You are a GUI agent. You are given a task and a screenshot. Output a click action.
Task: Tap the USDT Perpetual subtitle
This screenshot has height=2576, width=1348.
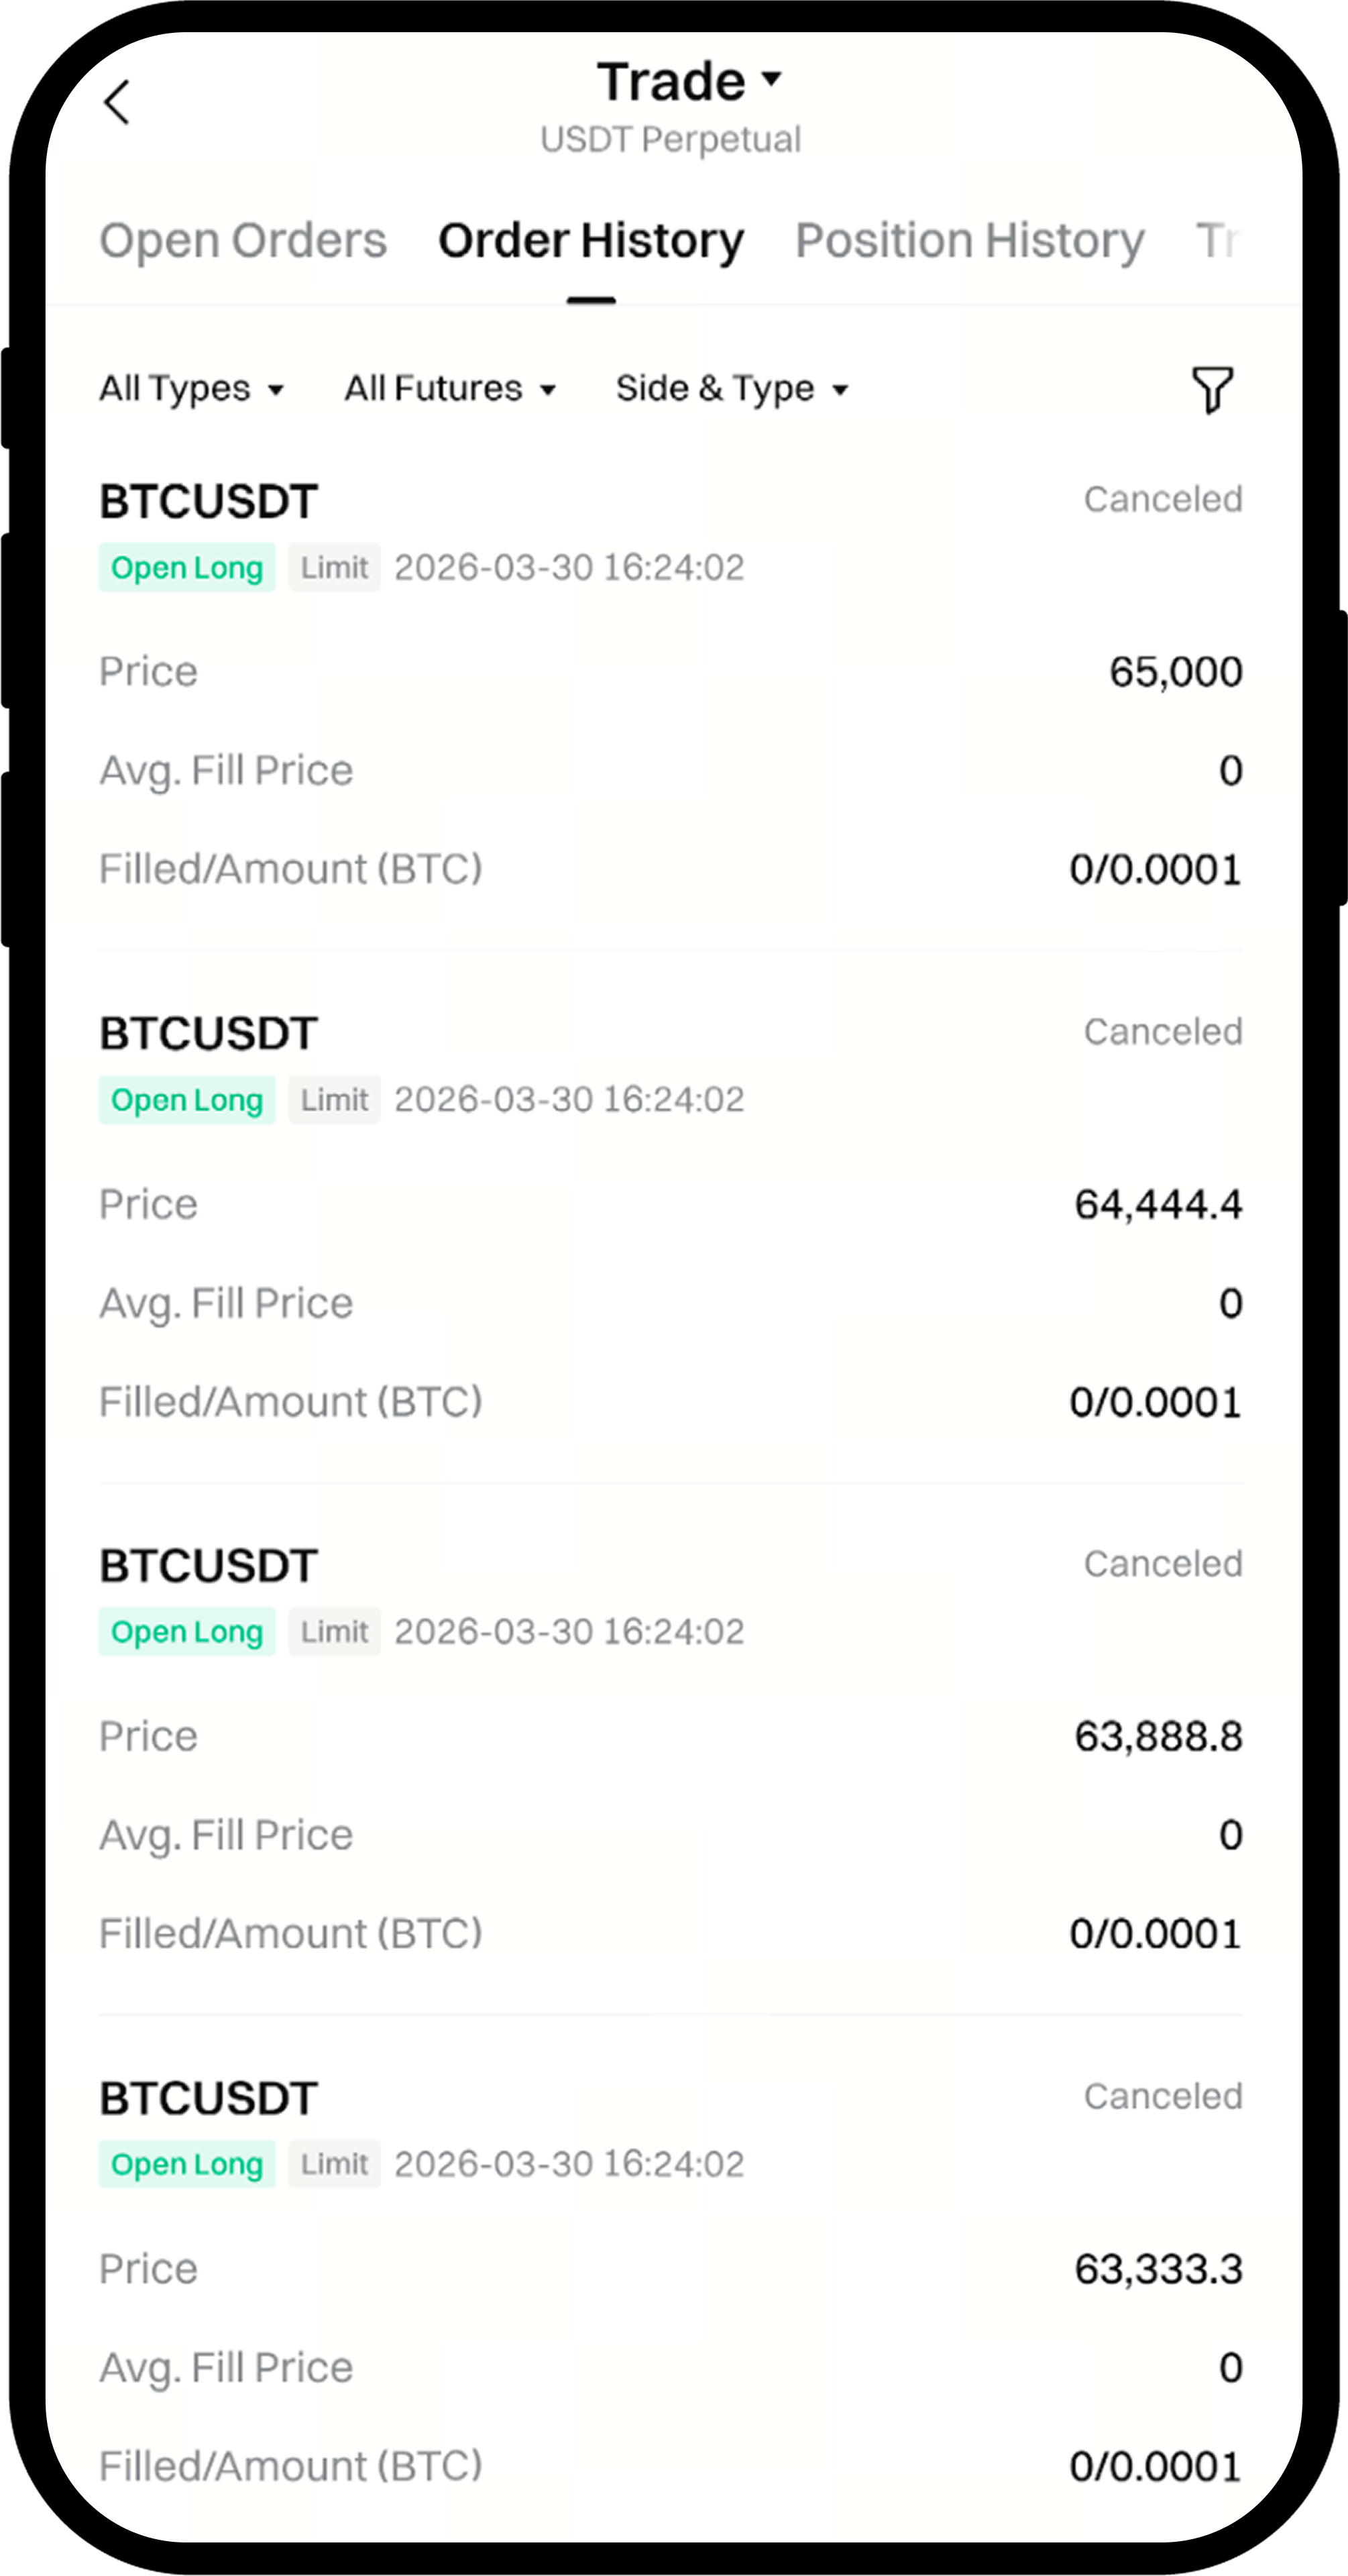coord(670,140)
